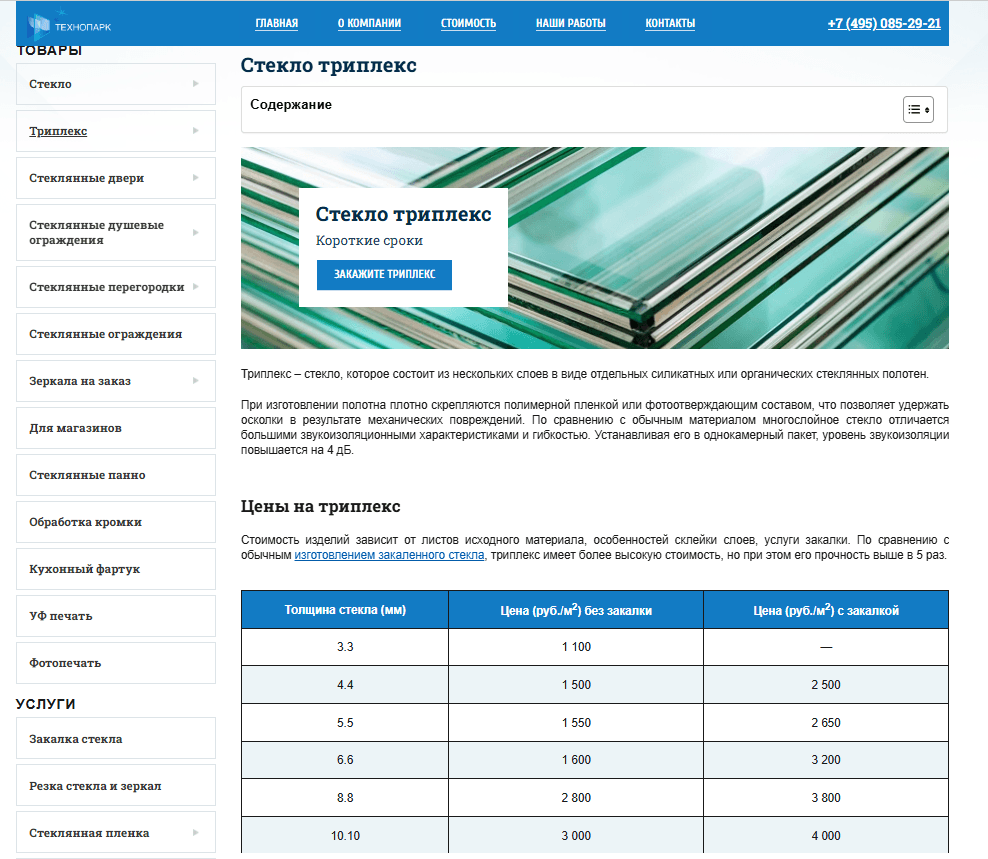Viewport: 988px width, 859px height.
Task: Click the phone number +7 (495) 085-29-21
Action: click(884, 23)
